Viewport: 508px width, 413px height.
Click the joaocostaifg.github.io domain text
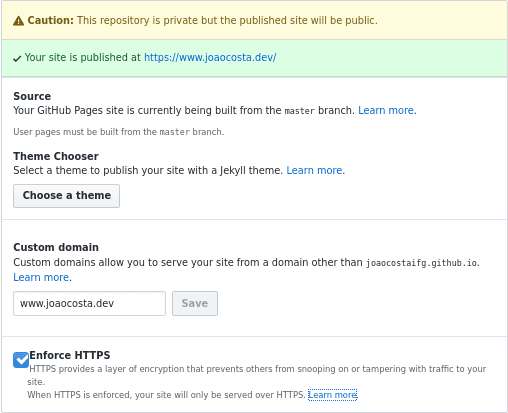421,263
